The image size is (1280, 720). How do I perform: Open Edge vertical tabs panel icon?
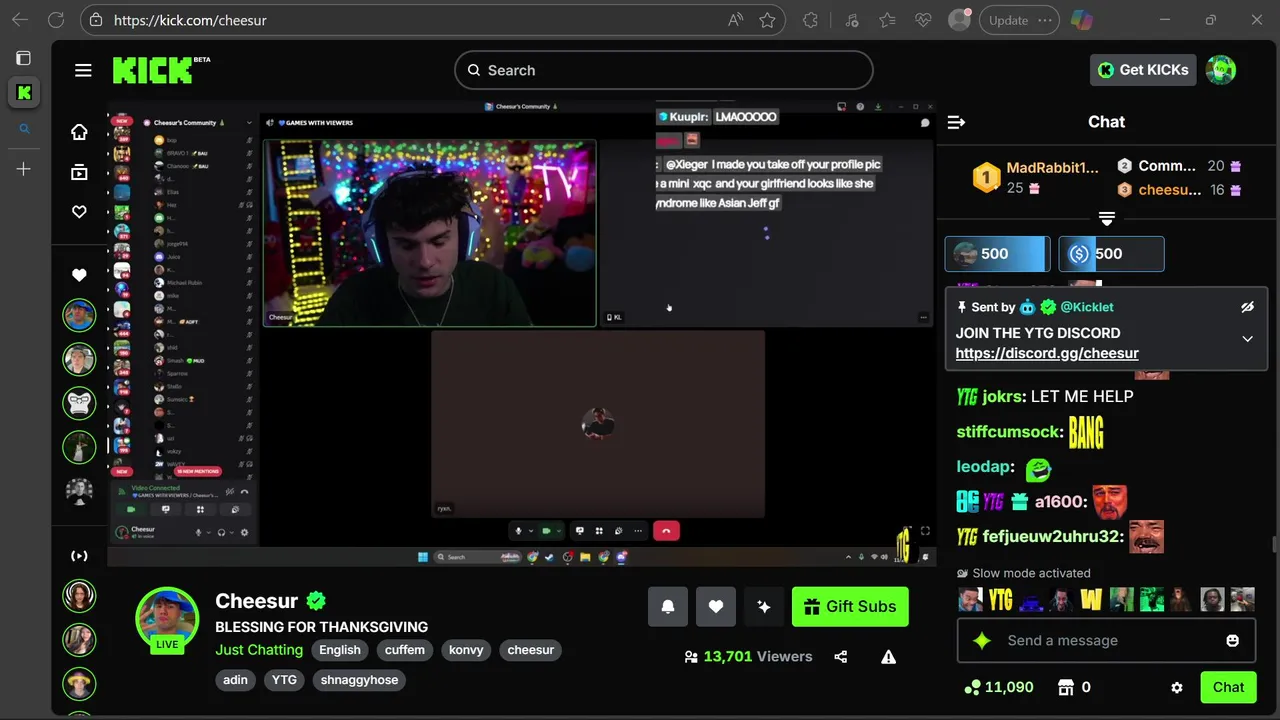coord(24,58)
